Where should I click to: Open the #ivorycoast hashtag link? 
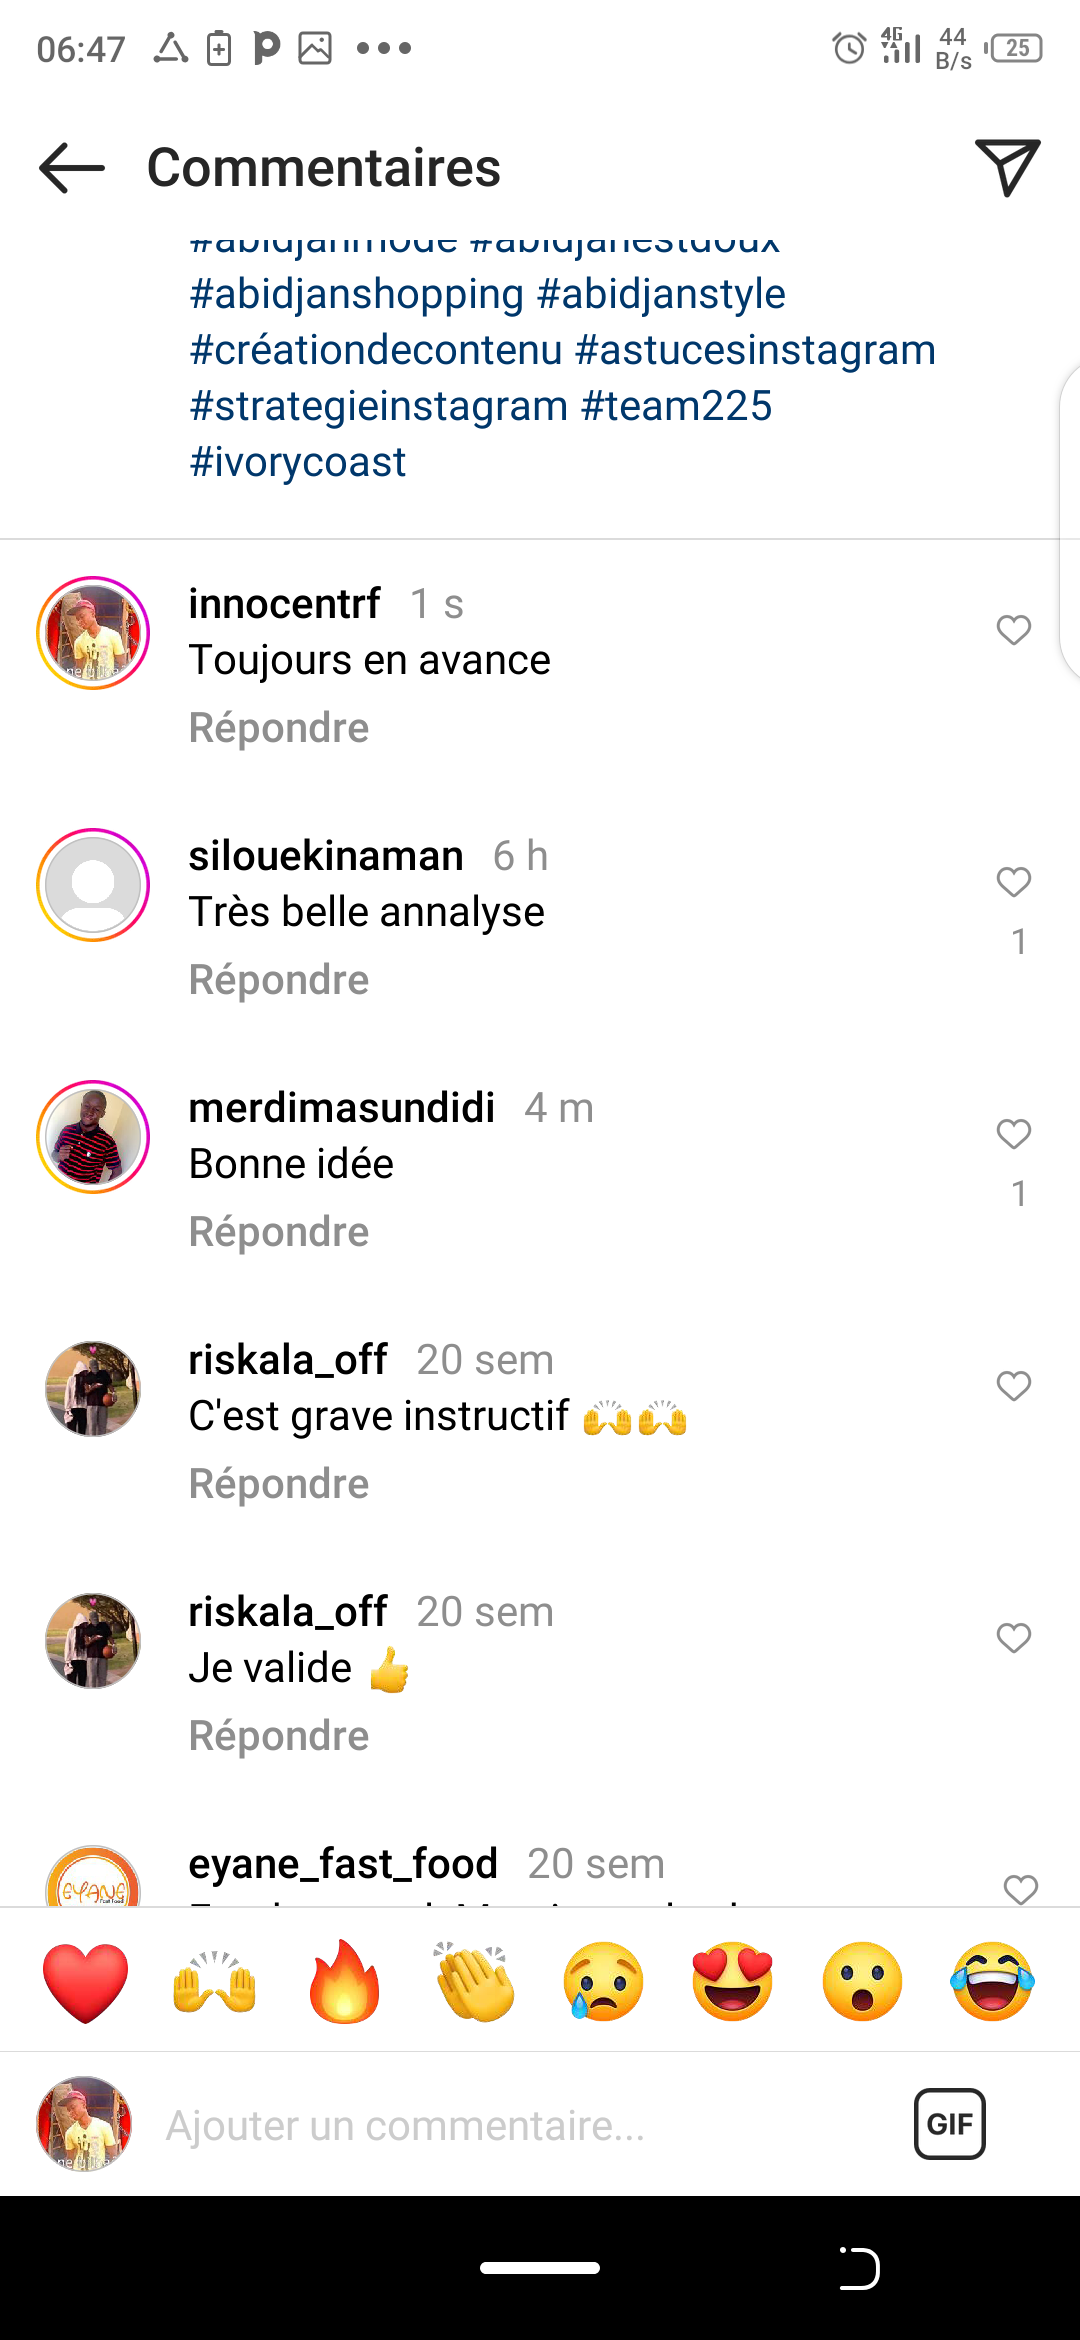point(298,462)
